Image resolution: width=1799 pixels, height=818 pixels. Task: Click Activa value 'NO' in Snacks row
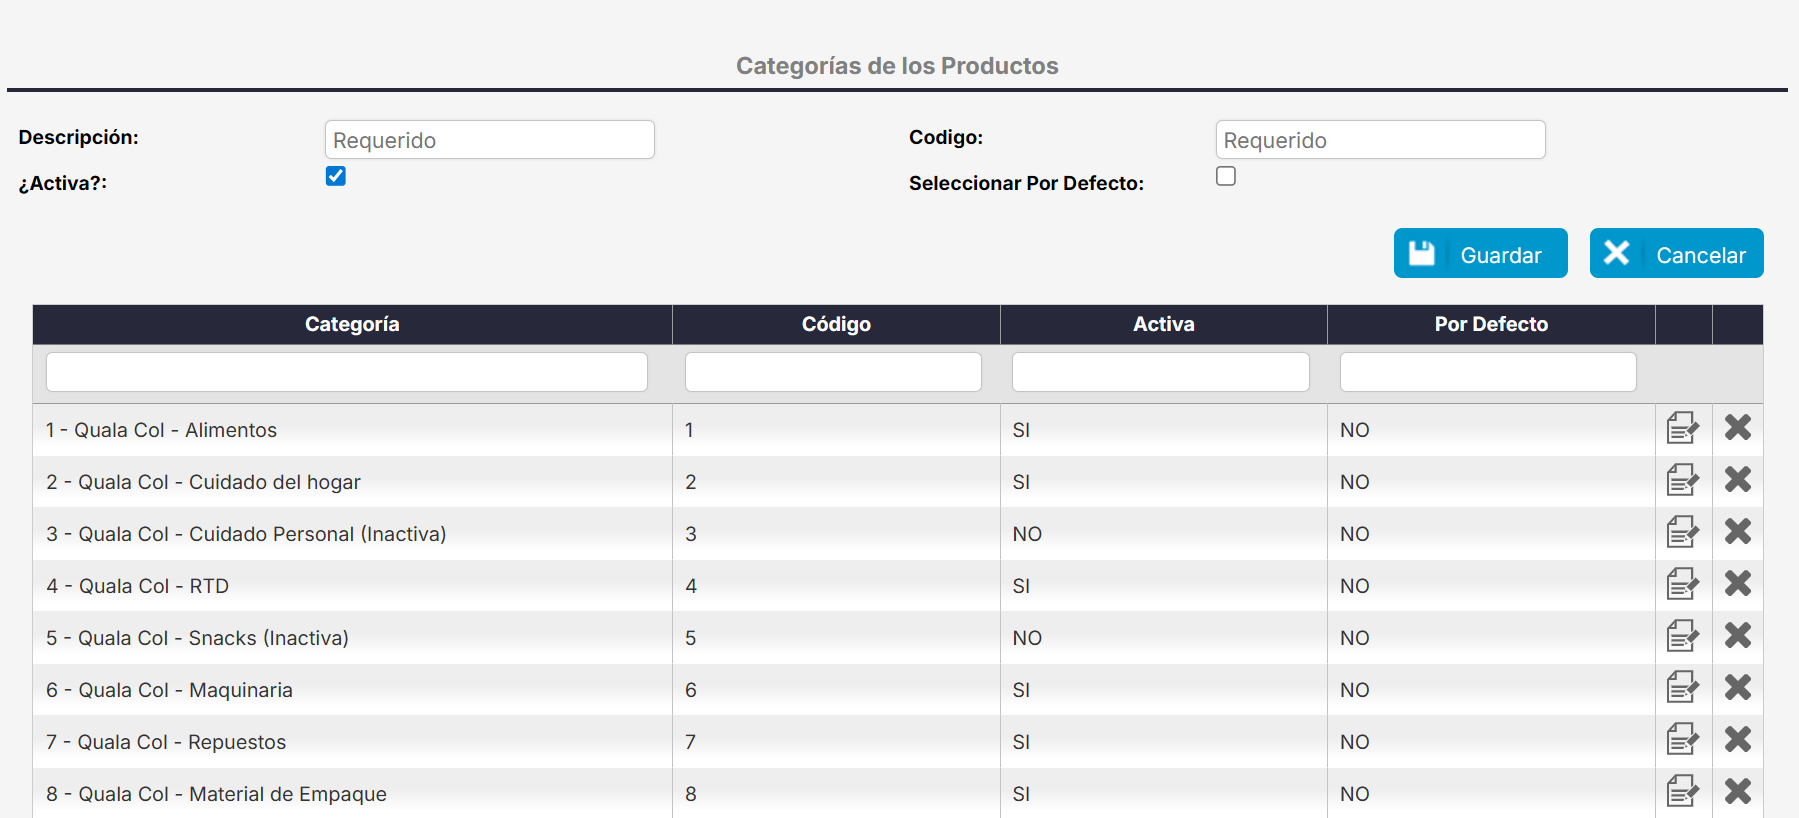point(1027,638)
